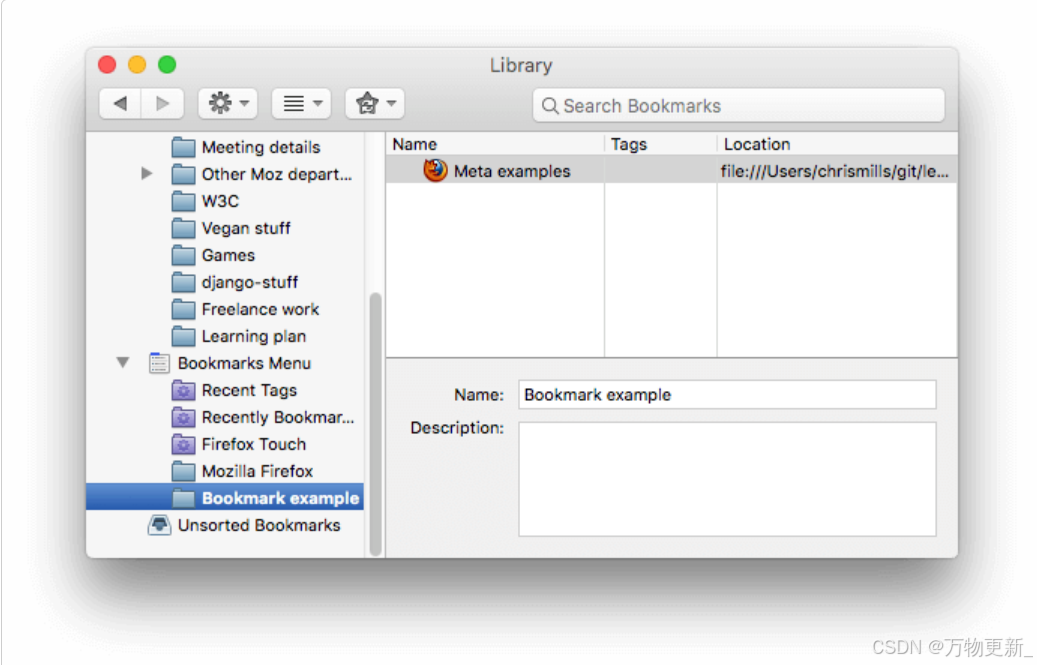Select the Recent Tags label

(x=249, y=391)
